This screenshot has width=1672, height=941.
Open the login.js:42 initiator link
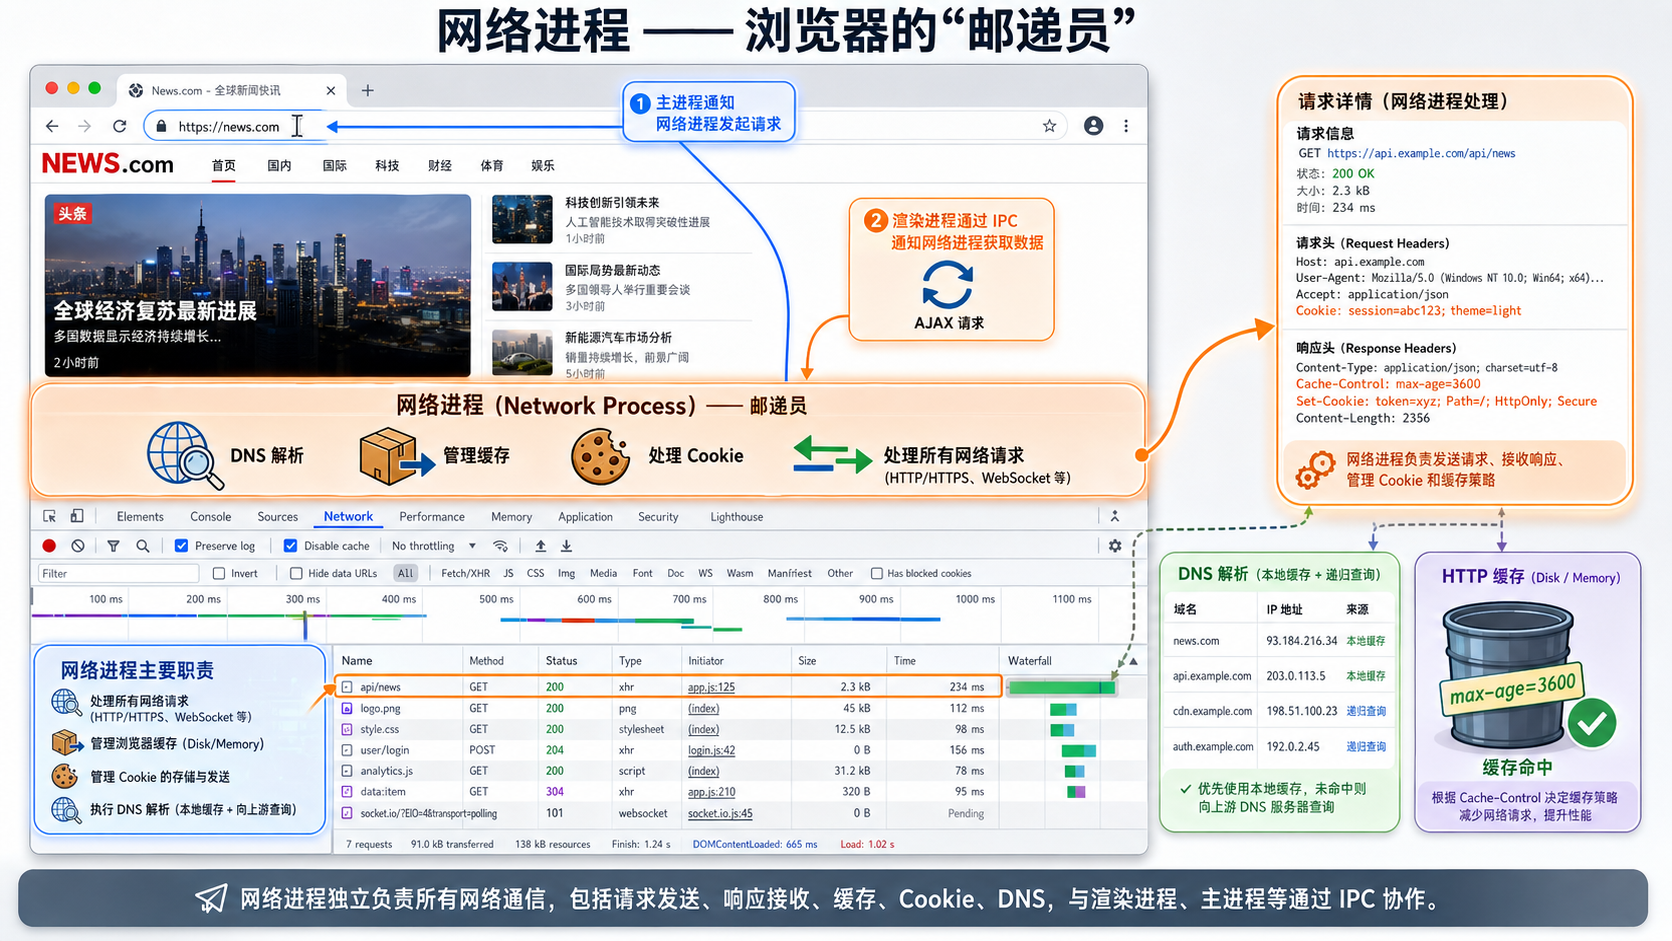pos(711,750)
